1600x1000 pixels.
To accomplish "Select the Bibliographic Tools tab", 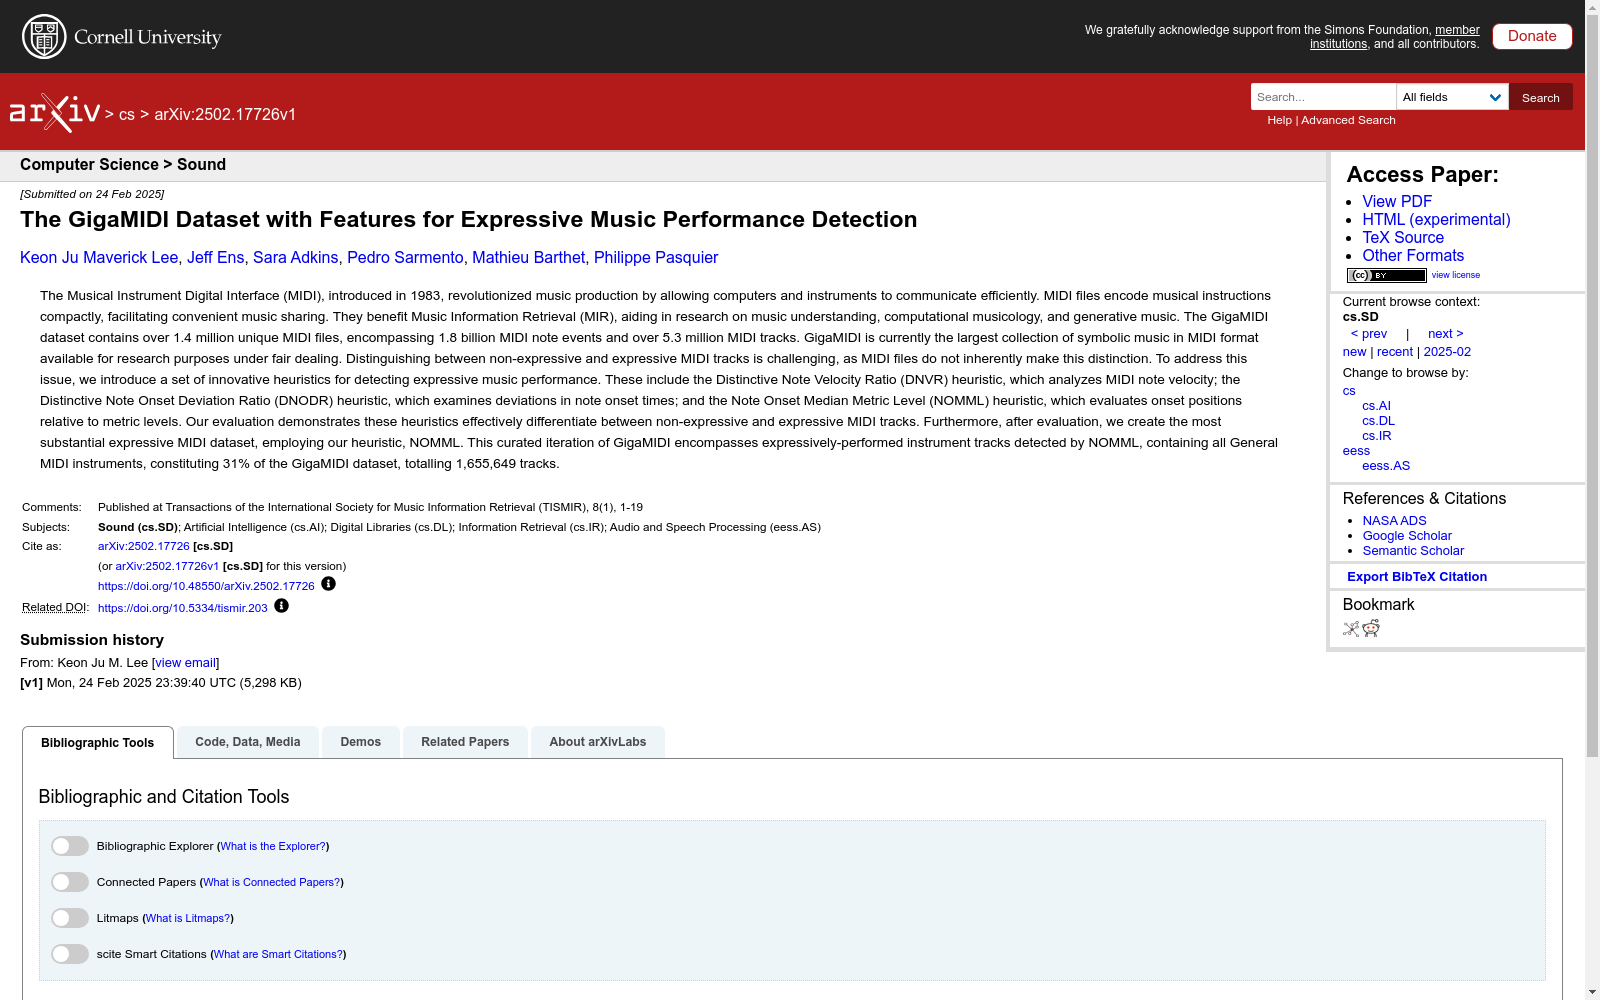I will [x=98, y=742].
